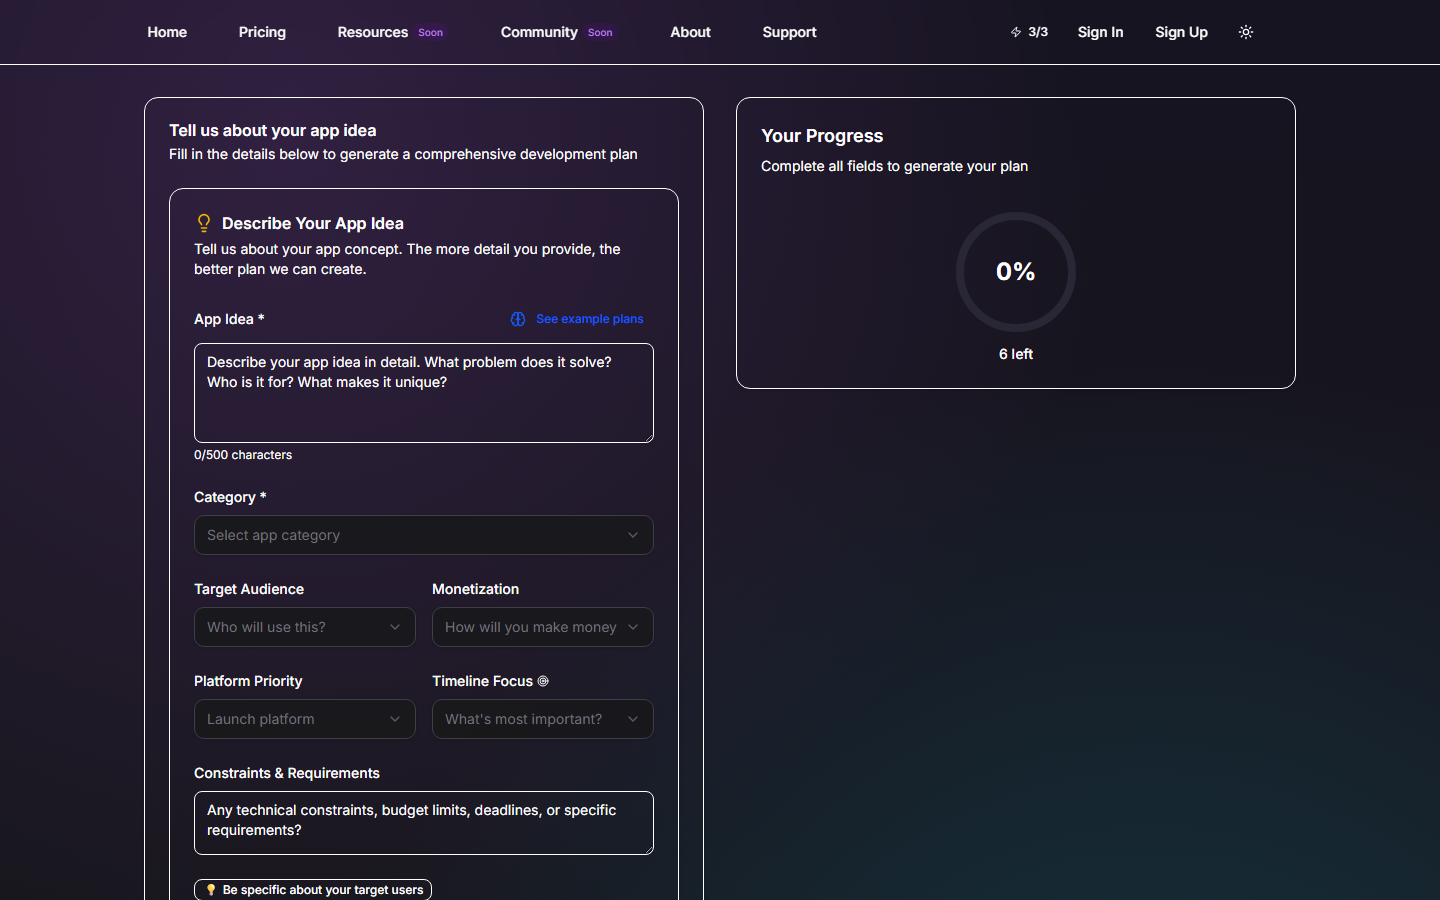
Task: Open See example plans
Action: 589,319
